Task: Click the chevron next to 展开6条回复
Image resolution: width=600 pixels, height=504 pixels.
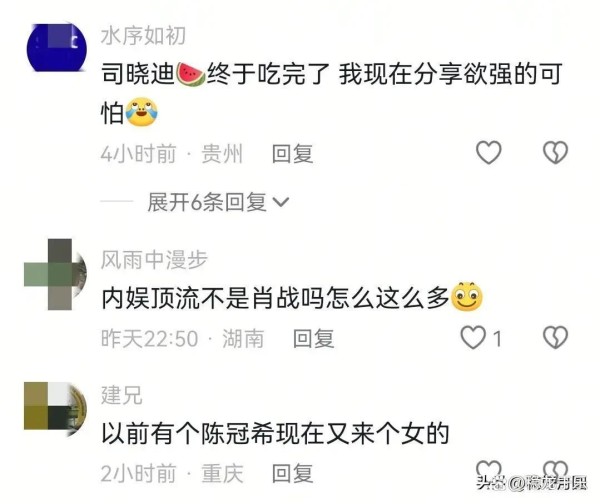Action: [x=281, y=202]
